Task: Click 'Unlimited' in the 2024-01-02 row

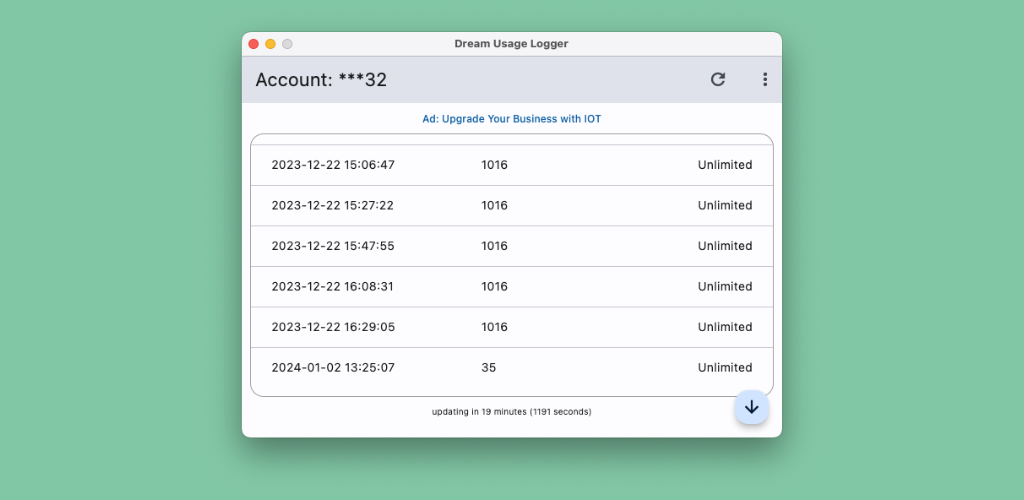Action: pos(725,367)
